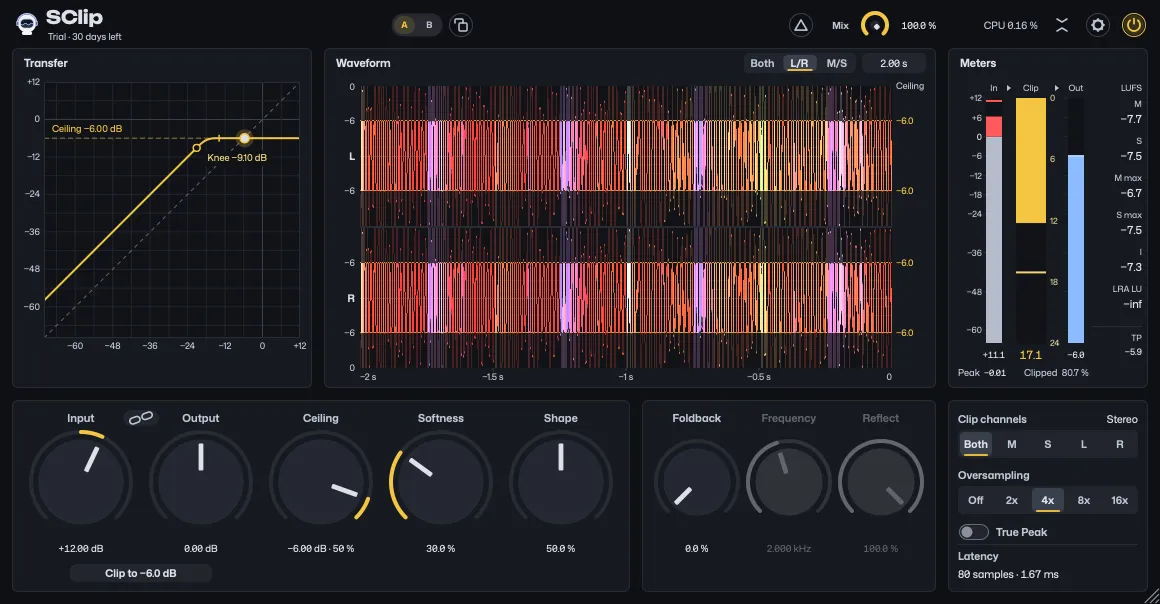Choose 16x oversampling
Image resolution: width=1160 pixels, height=604 pixels.
(x=1119, y=500)
